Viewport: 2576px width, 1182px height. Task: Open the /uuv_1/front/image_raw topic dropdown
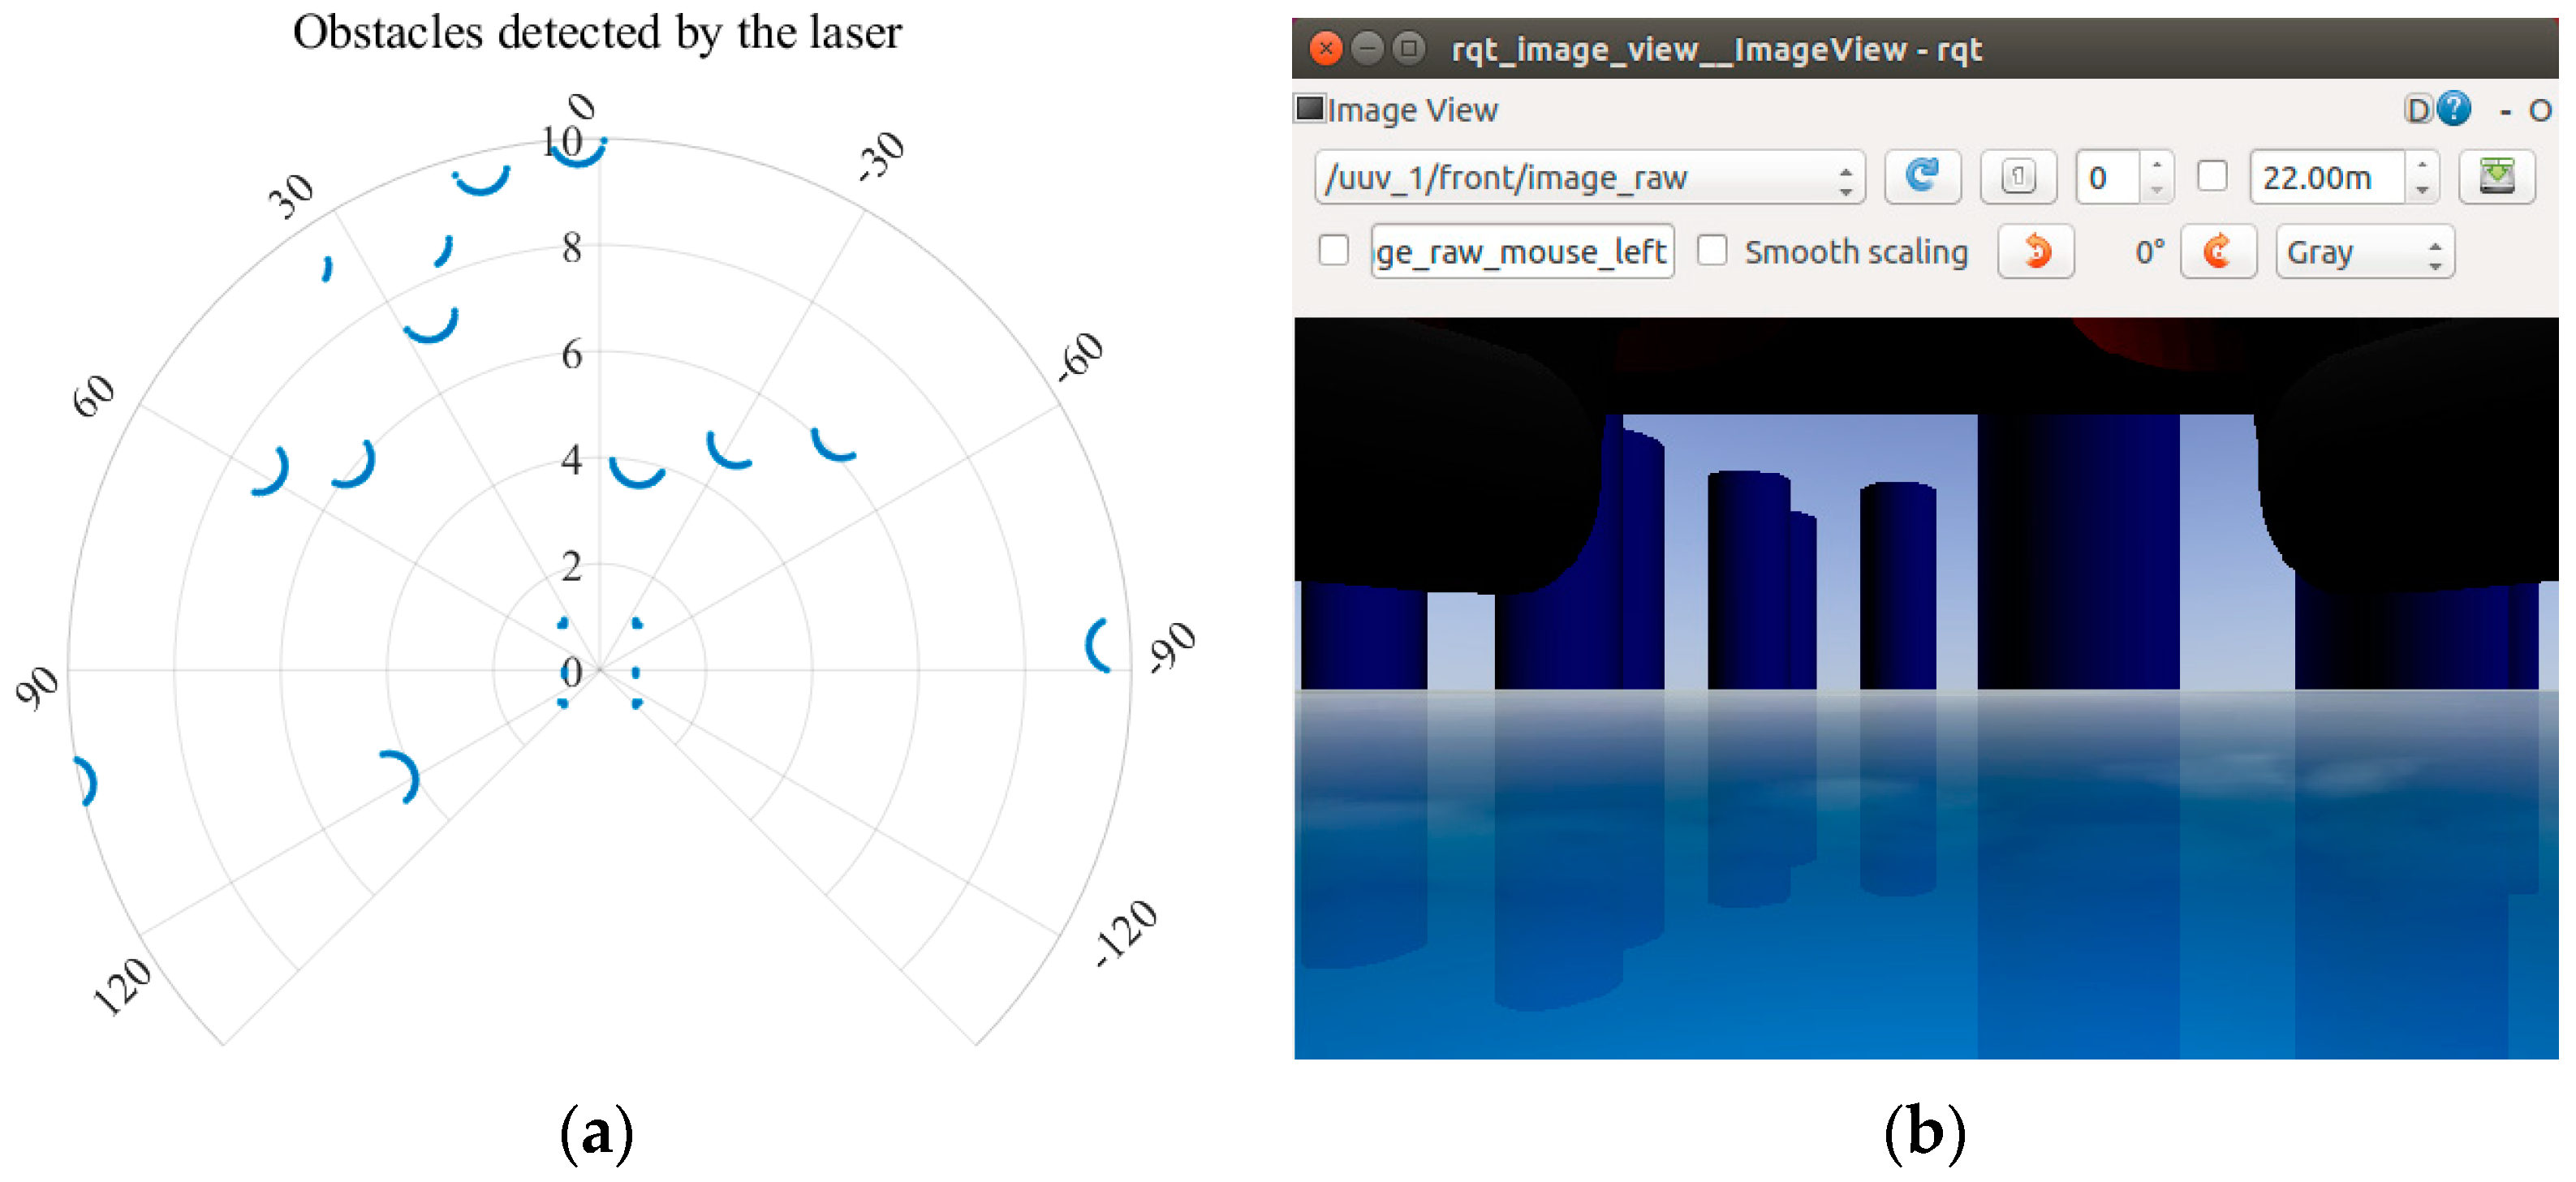1588,177
